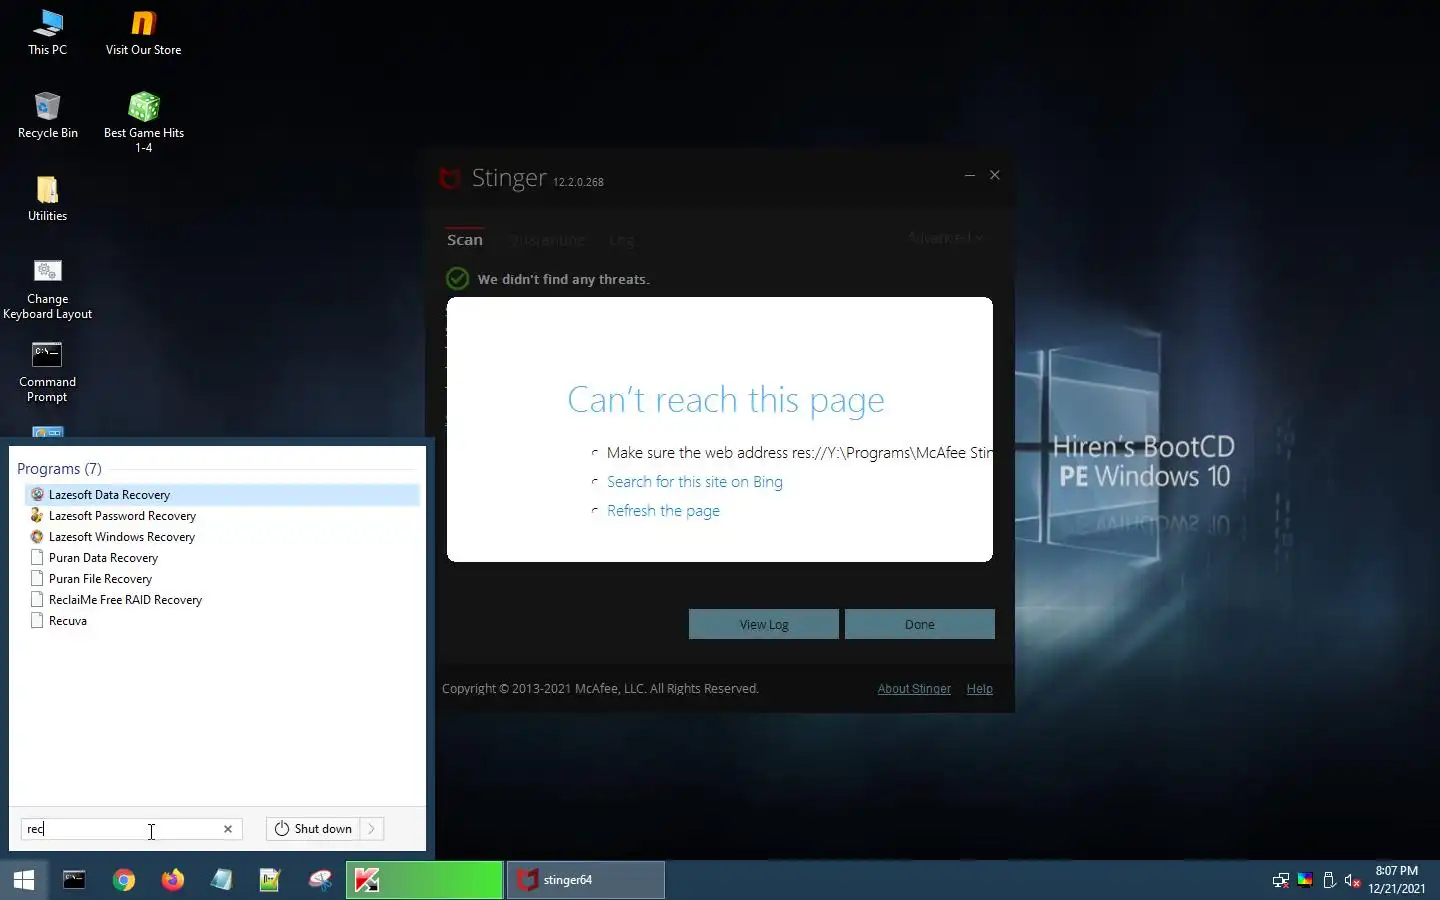Open Visit Our Store desktop shortcut
The image size is (1440, 900).
(143, 32)
